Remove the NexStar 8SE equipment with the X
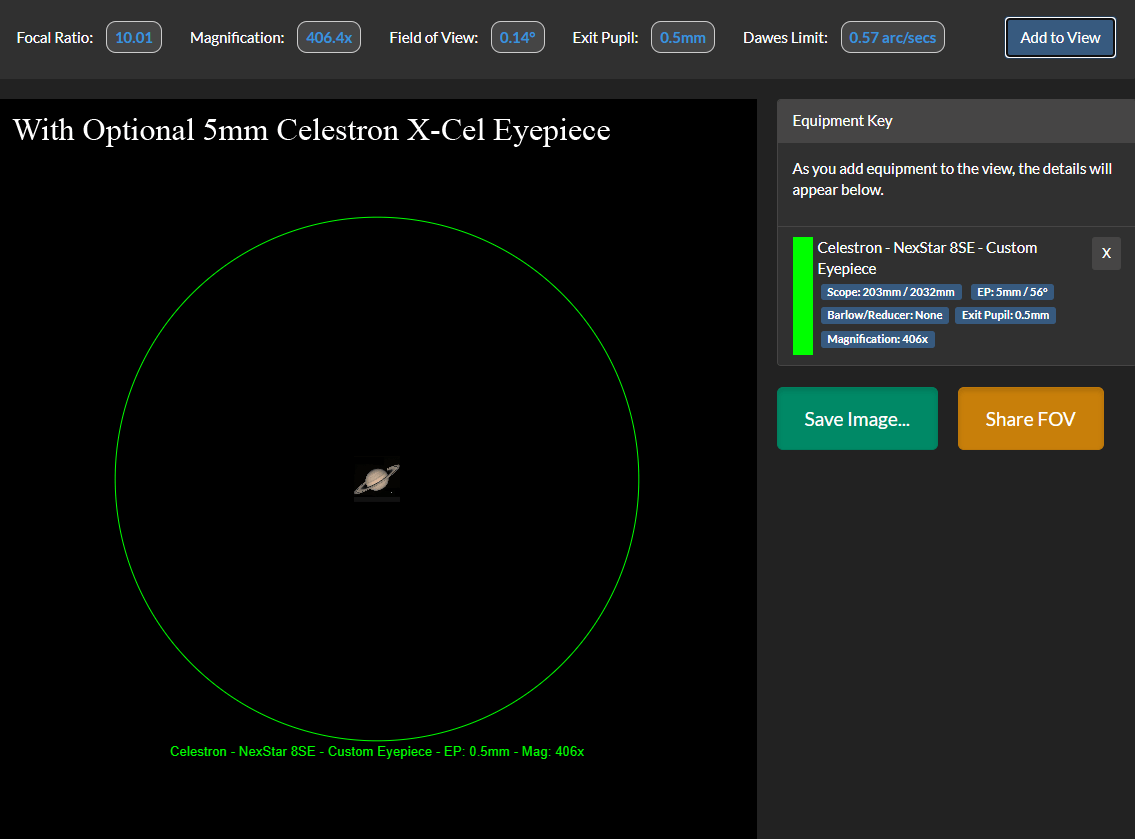Image resolution: width=1135 pixels, height=839 pixels. [1106, 253]
